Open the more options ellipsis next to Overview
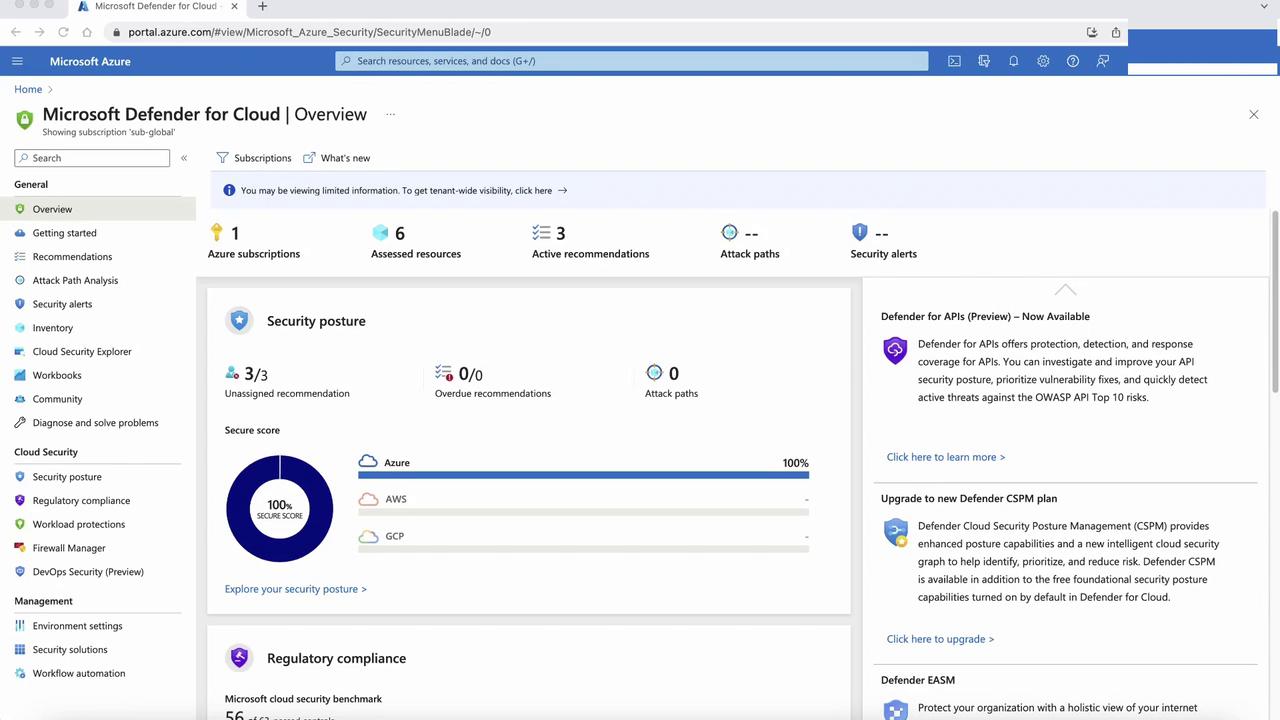The width and height of the screenshot is (1280, 720). pos(390,114)
